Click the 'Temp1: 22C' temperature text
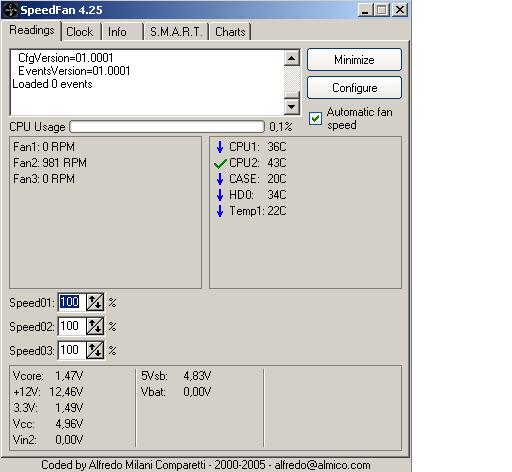This screenshot has height=472, width=512. coord(258,211)
